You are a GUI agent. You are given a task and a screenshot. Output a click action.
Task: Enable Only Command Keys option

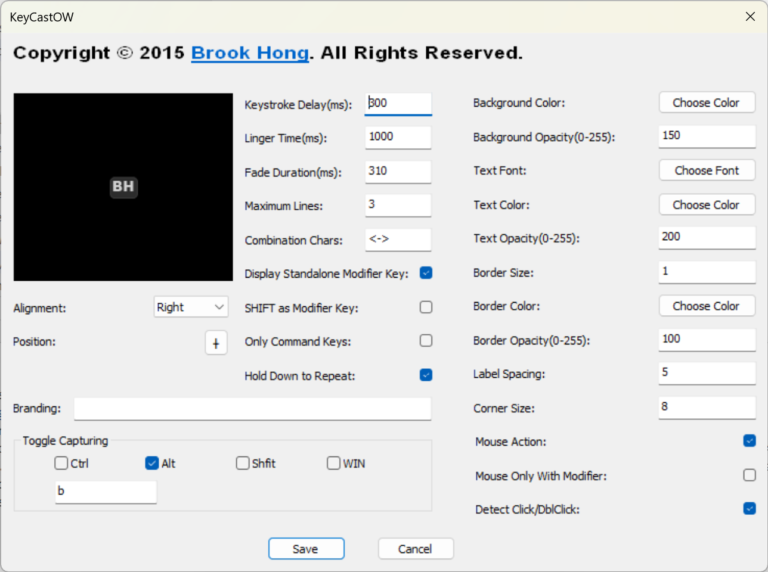426,341
